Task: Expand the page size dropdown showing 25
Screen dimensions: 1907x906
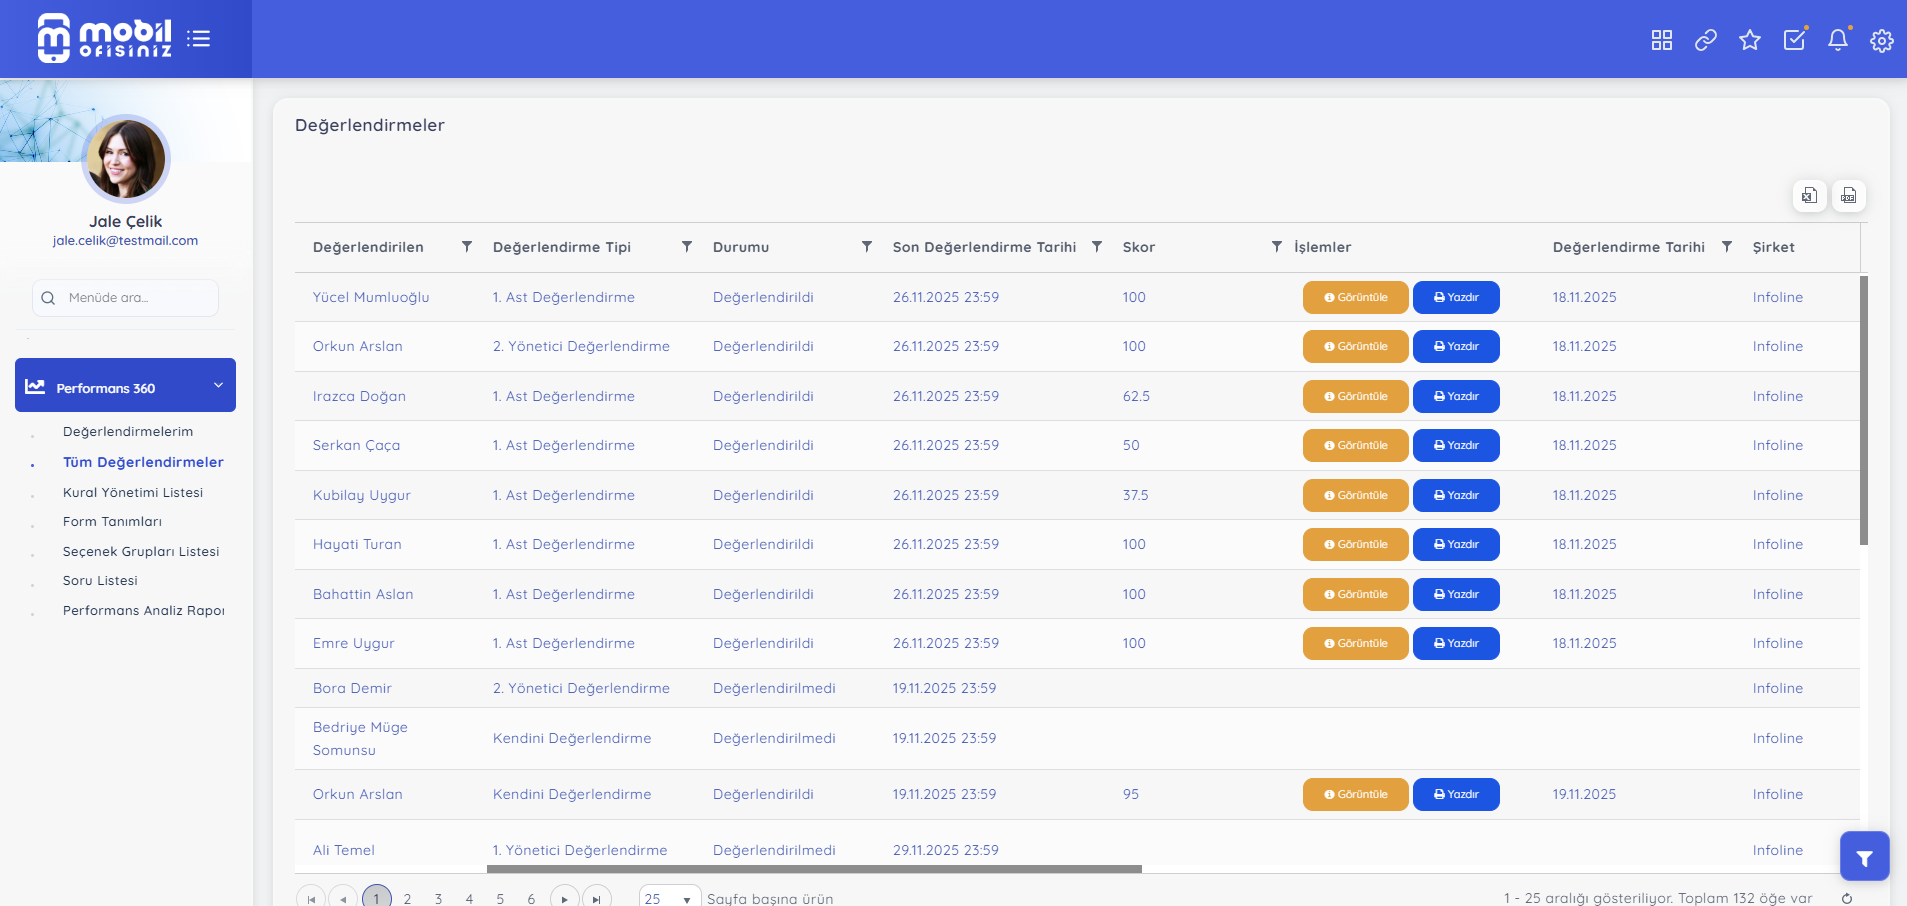Action: [670, 898]
